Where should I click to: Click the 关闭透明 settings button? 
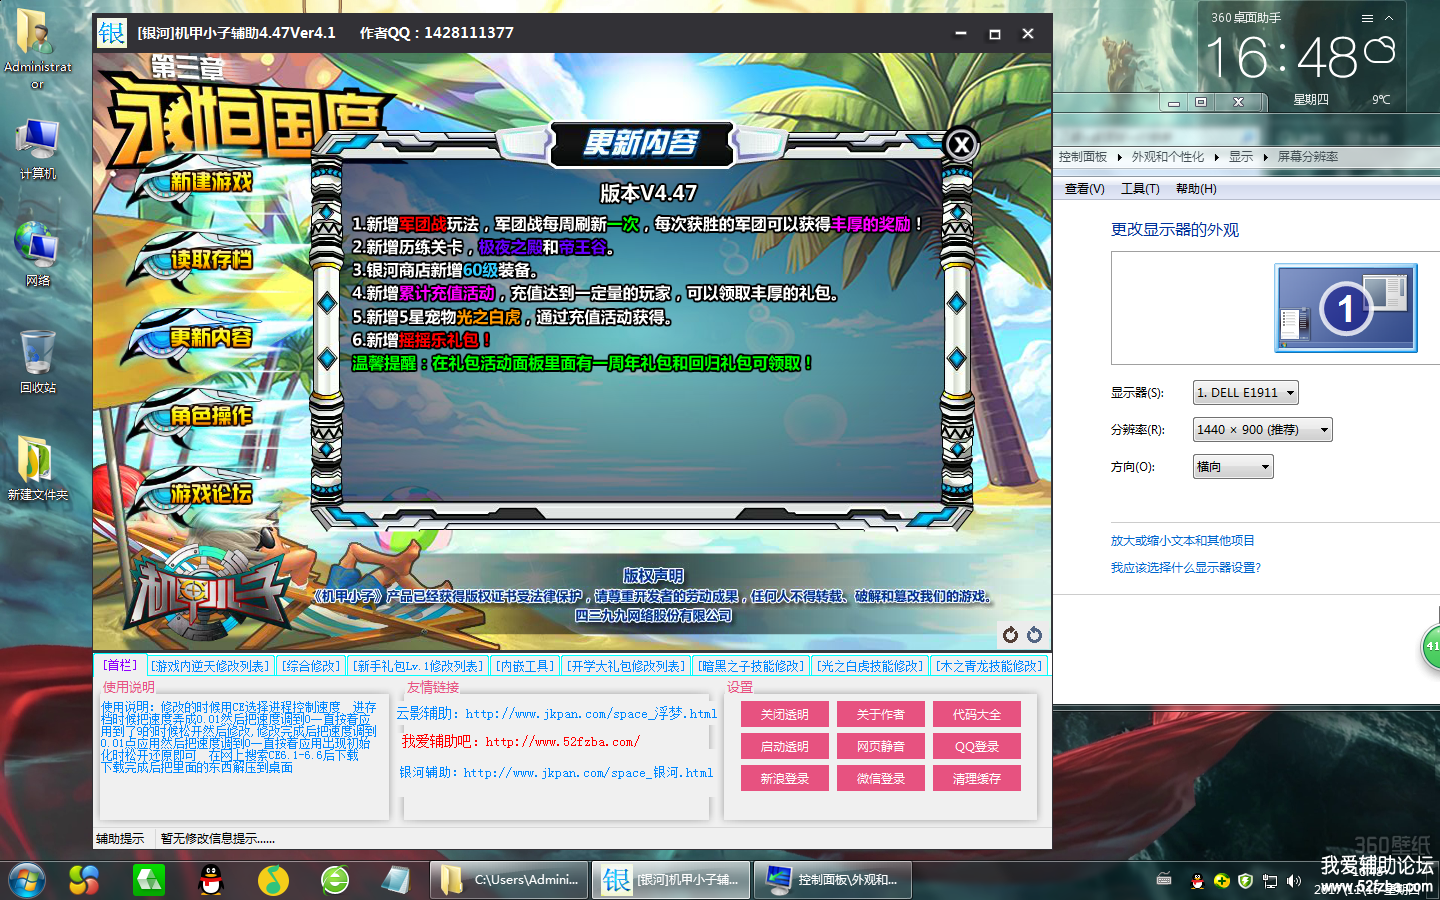[785, 714]
